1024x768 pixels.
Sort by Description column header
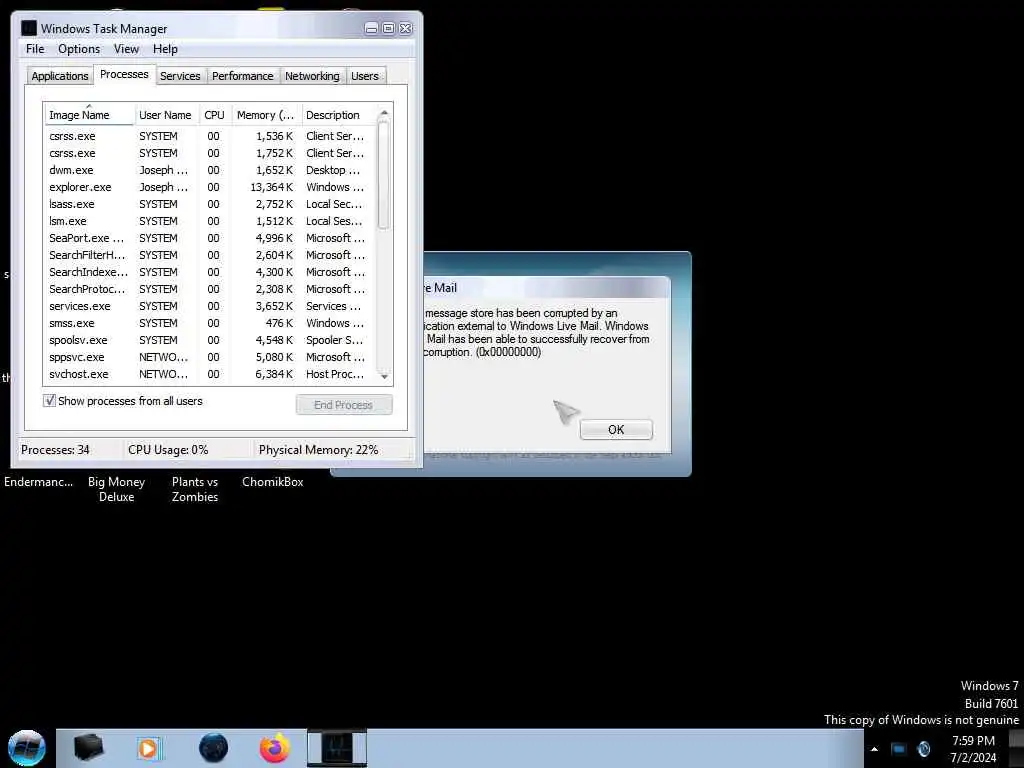pos(338,115)
